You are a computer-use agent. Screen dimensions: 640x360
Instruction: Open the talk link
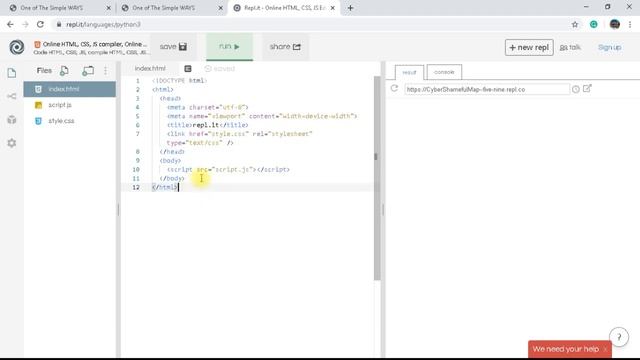point(570,47)
